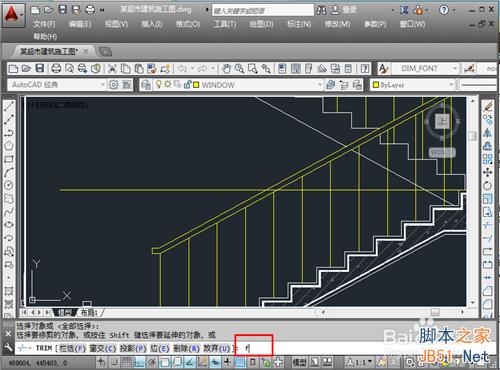Choose the 窗交(C) command option
Screen dimensions: 500x370
(x=103, y=348)
